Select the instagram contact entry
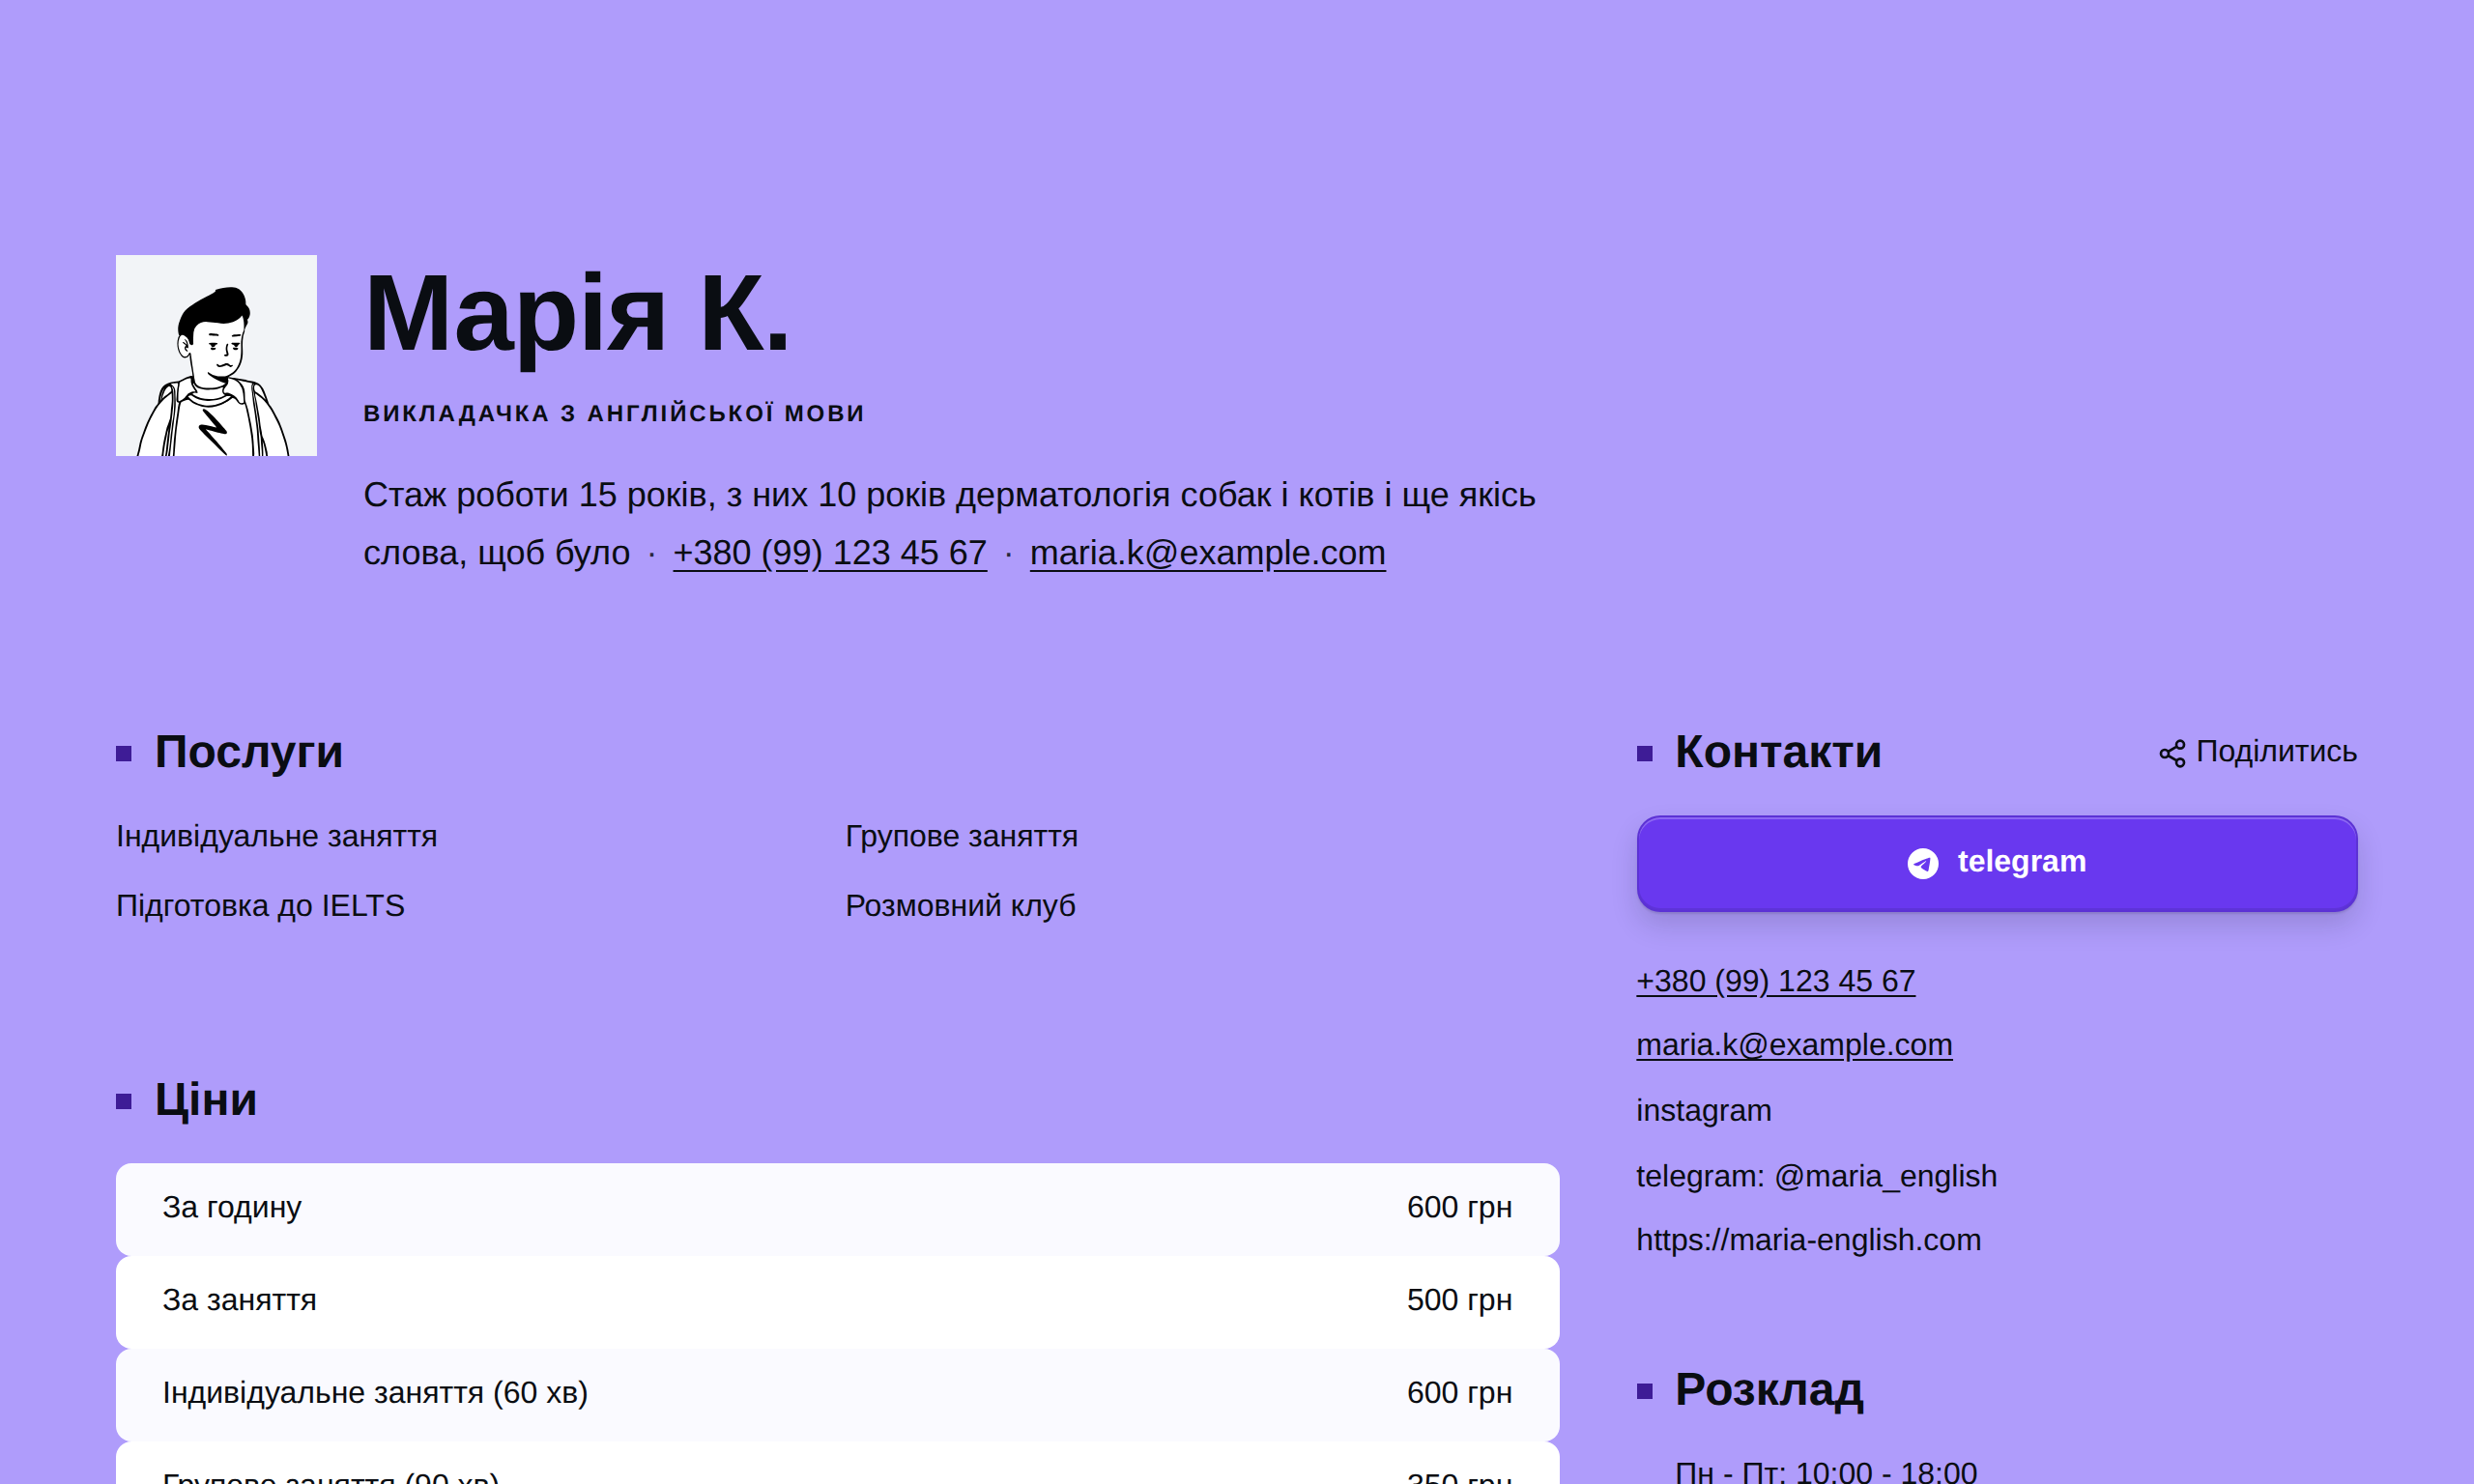This screenshot has width=2474, height=1484. tap(1703, 1110)
